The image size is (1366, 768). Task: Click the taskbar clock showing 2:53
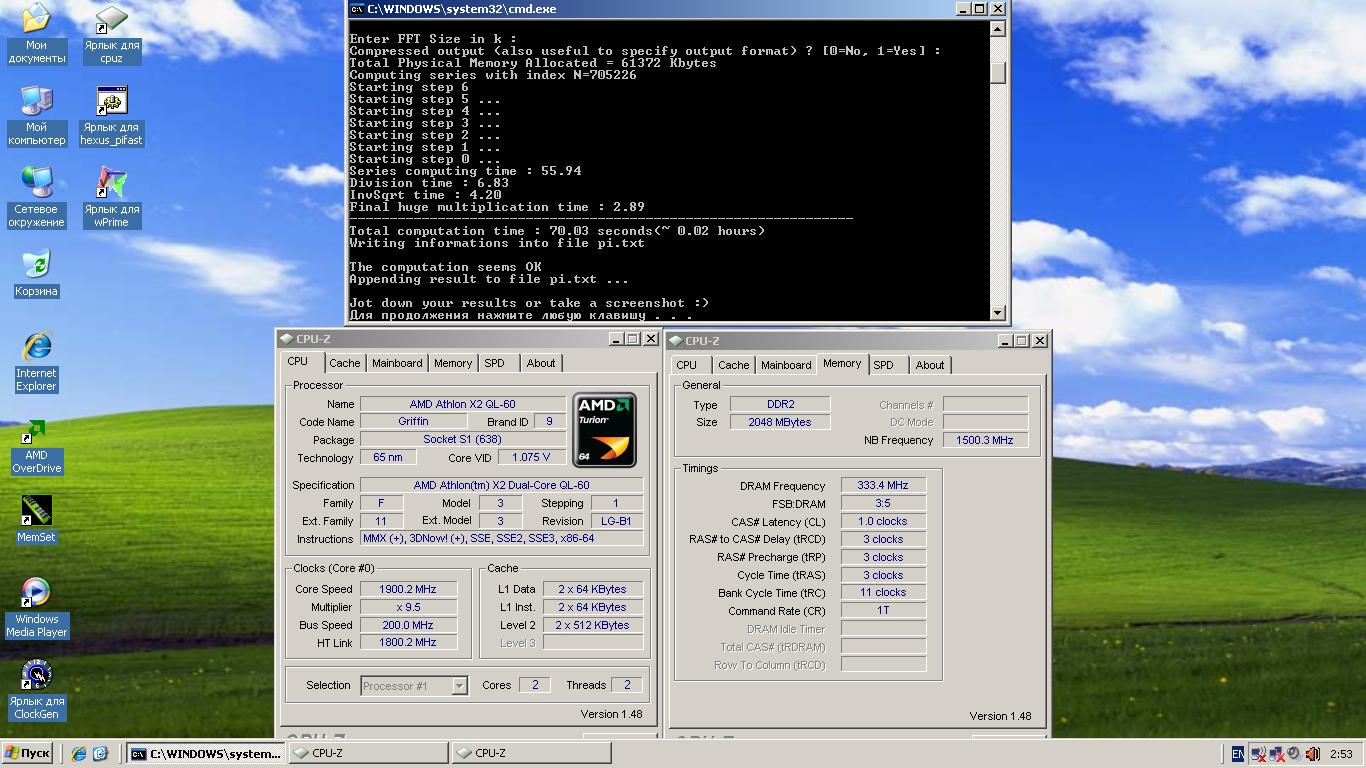pos(1342,754)
